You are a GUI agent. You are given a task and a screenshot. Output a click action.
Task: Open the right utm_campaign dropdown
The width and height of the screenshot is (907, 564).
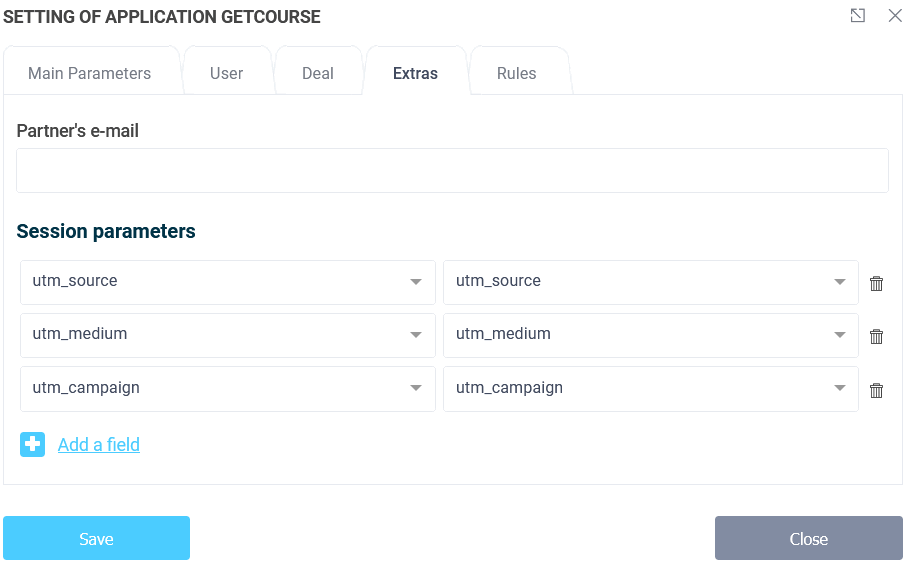651,389
